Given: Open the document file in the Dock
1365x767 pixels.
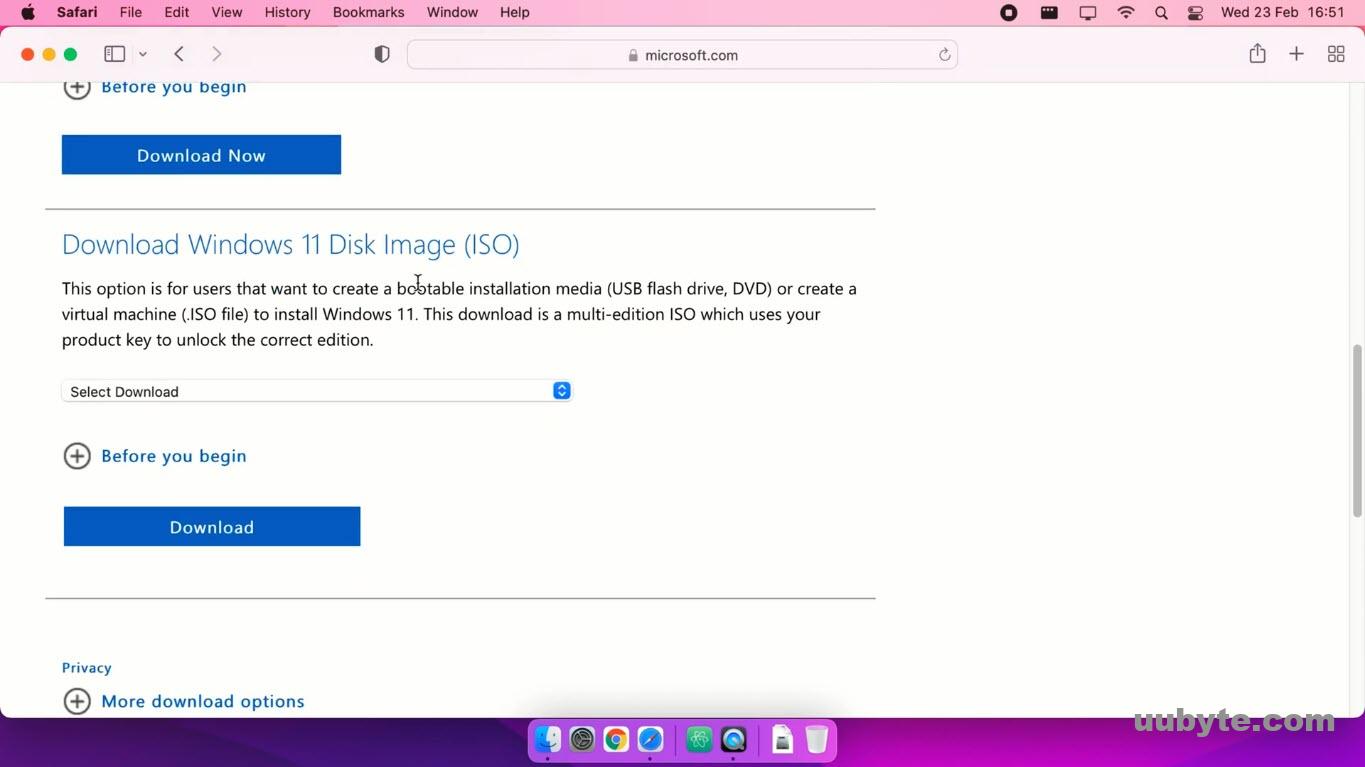Looking at the screenshot, I should [783, 740].
